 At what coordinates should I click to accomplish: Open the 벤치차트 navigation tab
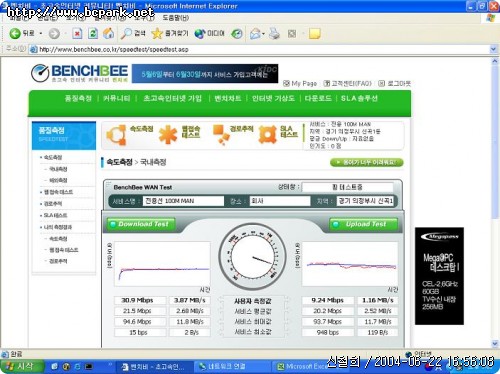(228, 98)
